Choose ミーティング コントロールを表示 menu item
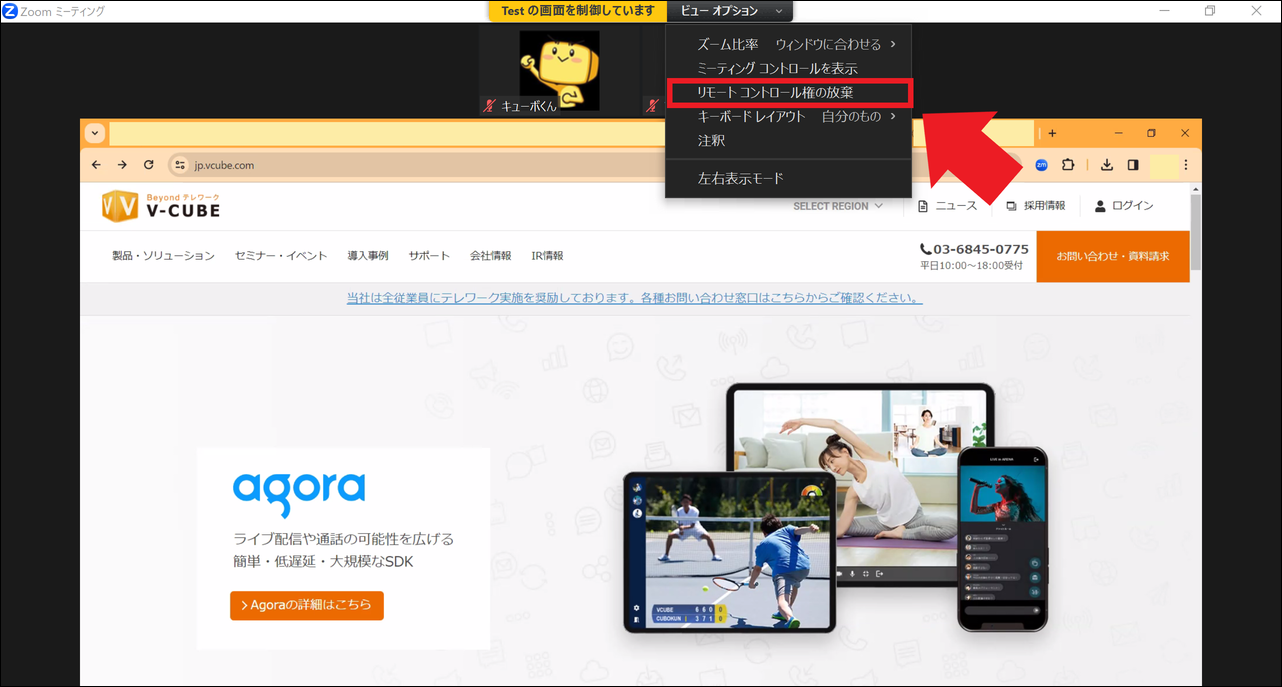 (x=789, y=68)
